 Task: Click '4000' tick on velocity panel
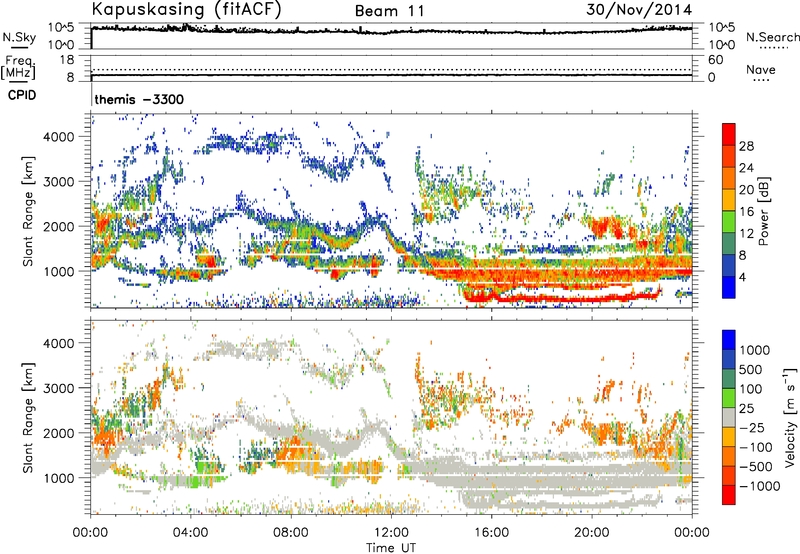(58, 343)
